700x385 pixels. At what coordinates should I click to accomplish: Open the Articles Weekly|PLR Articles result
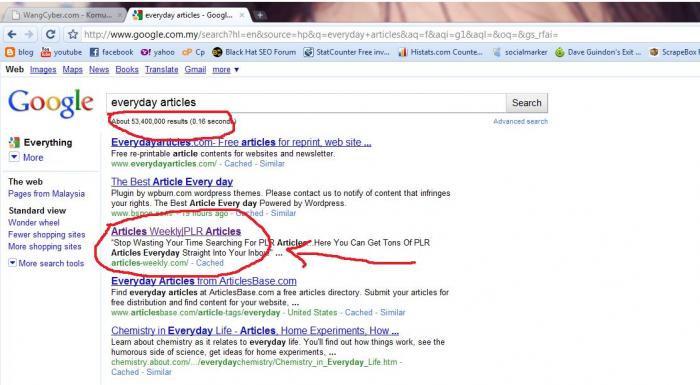[x=176, y=231]
